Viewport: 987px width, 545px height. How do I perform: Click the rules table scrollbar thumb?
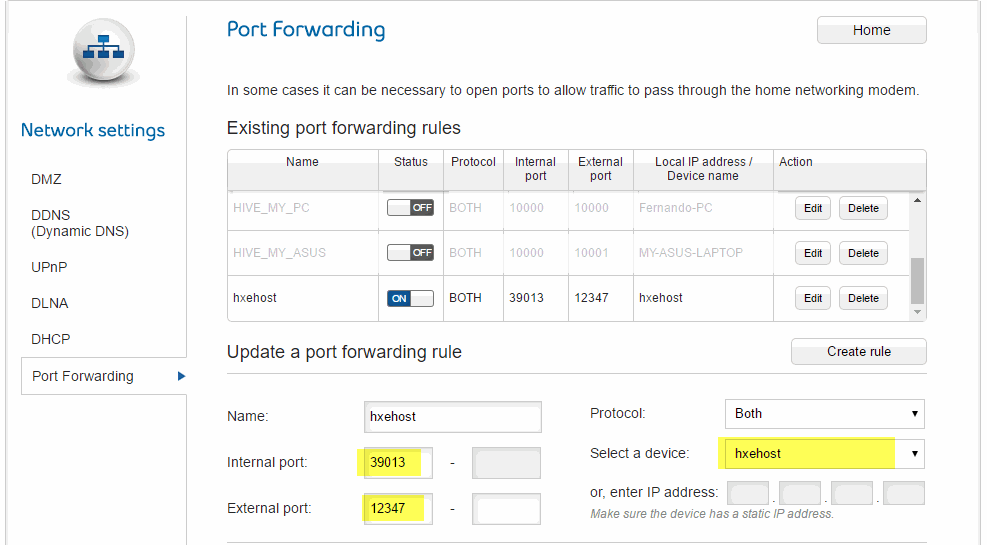pos(917,281)
